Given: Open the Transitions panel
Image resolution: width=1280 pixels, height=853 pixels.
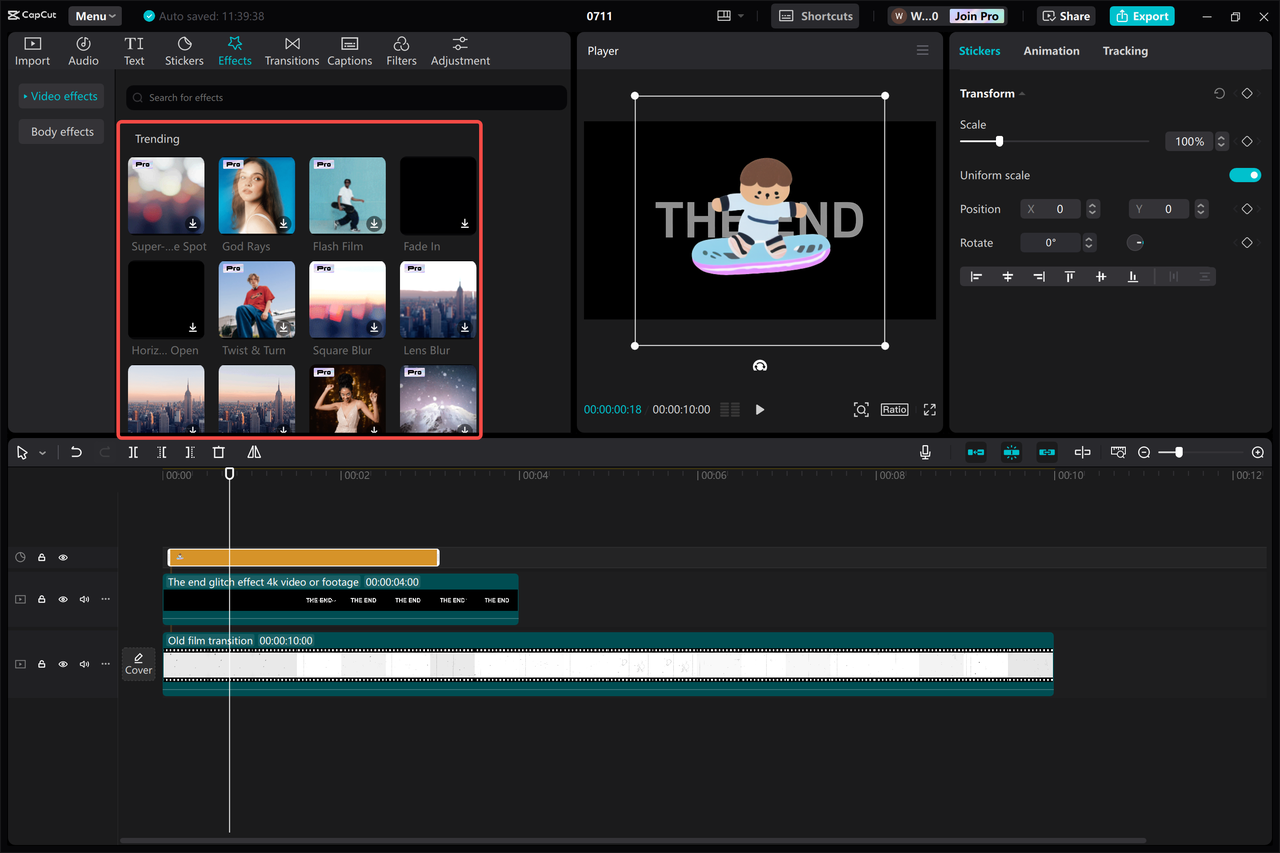Looking at the screenshot, I should point(292,51).
